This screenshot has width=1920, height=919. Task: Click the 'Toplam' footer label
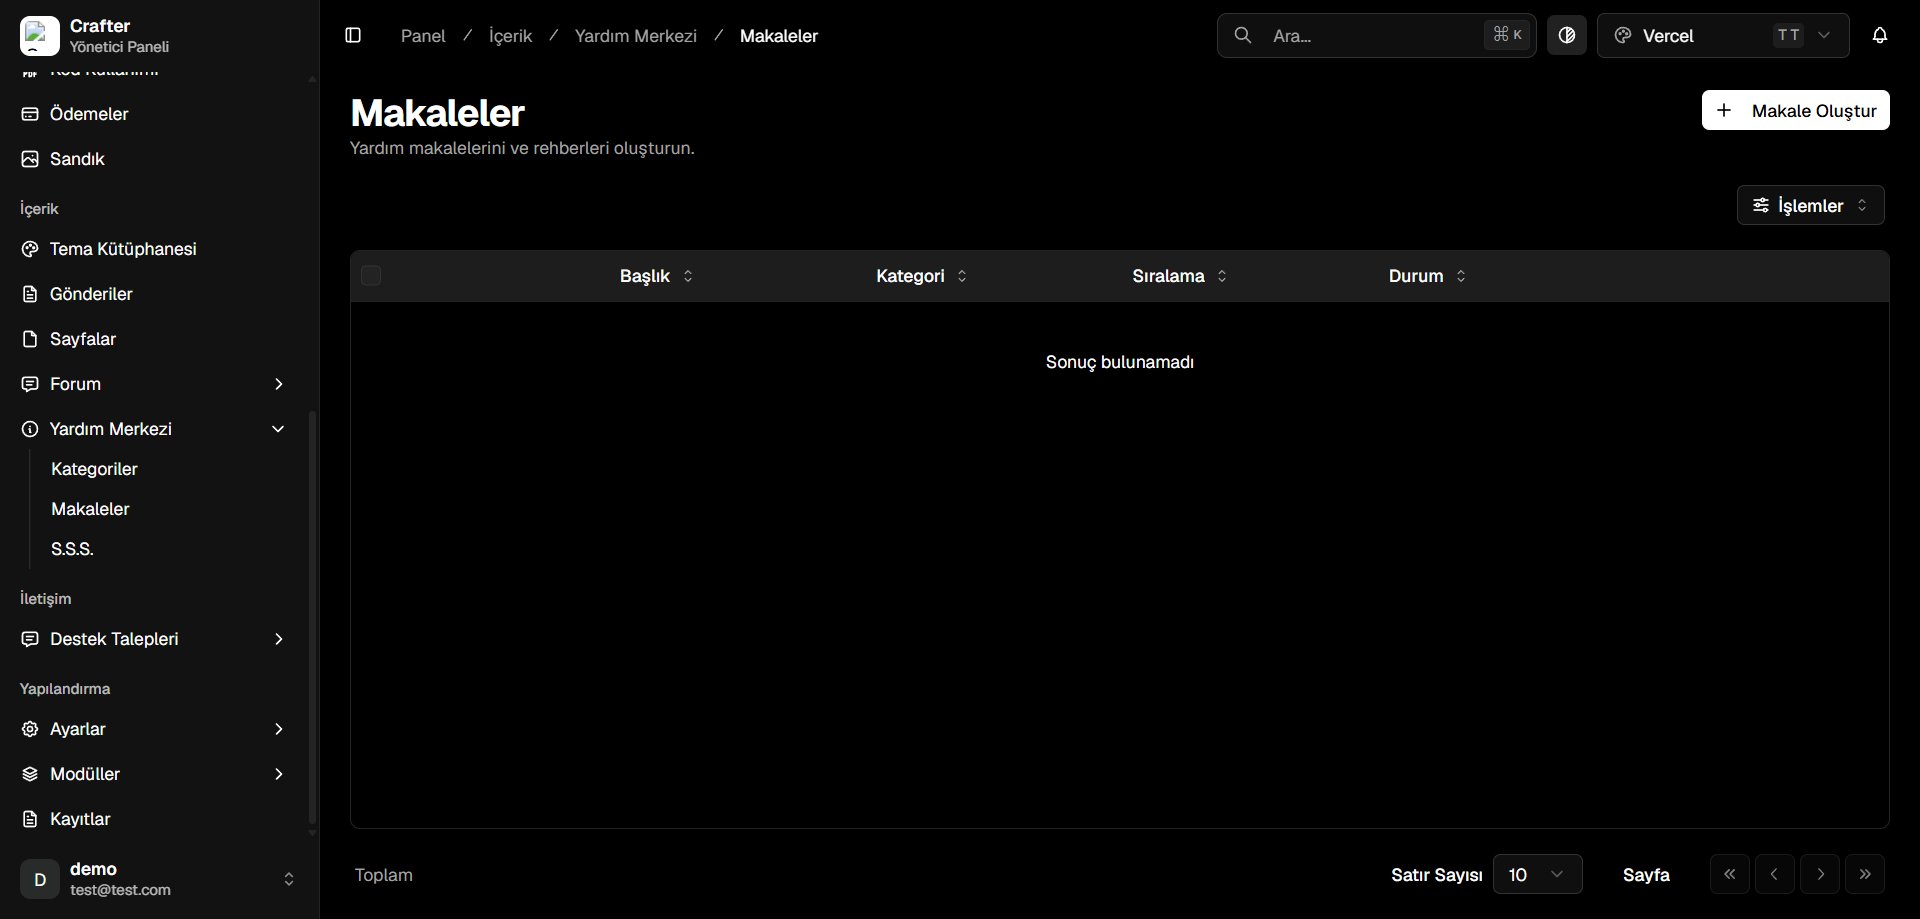tap(384, 875)
